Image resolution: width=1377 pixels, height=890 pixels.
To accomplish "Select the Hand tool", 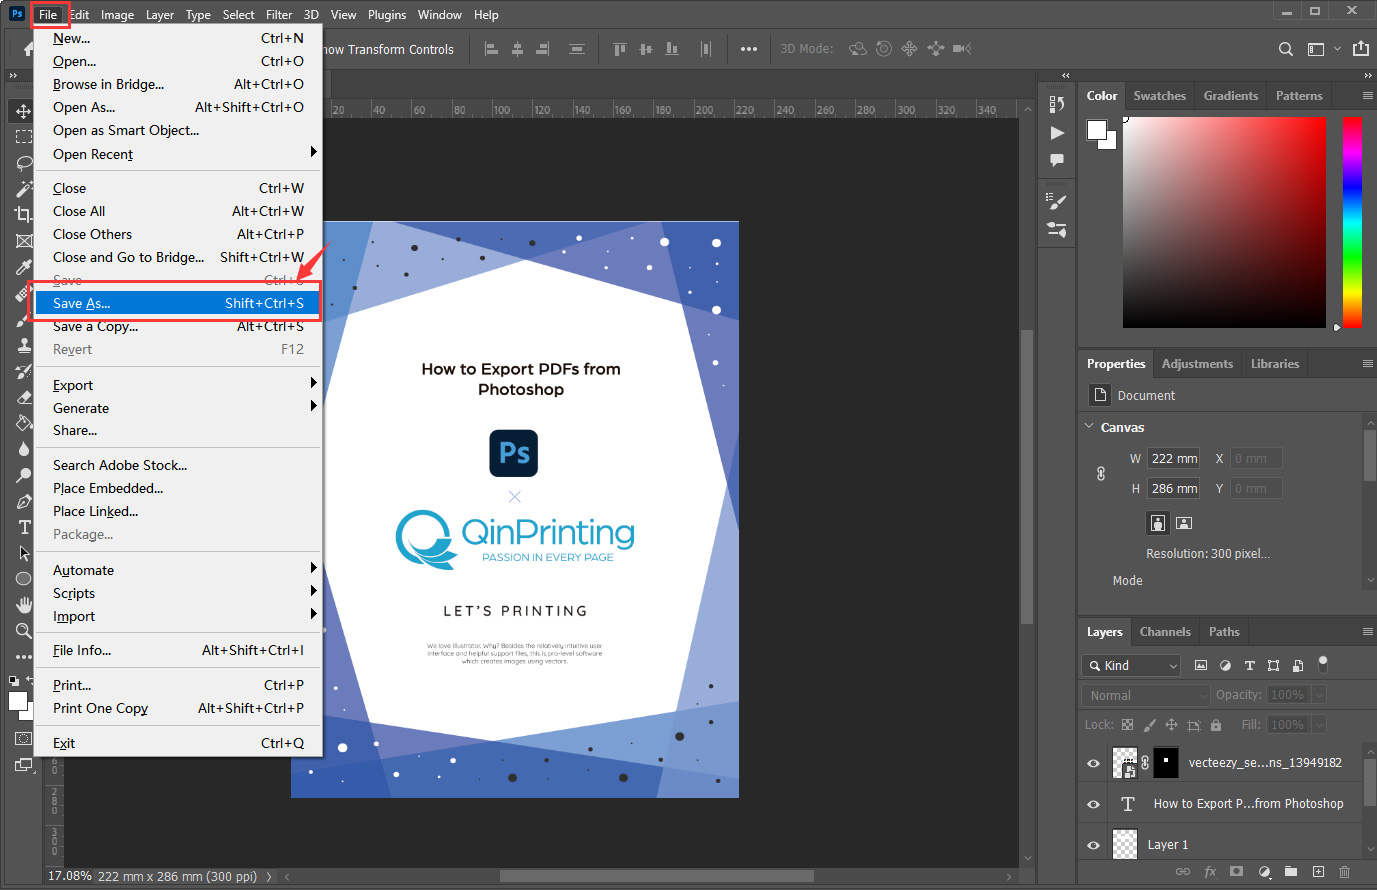I will click(x=23, y=605).
